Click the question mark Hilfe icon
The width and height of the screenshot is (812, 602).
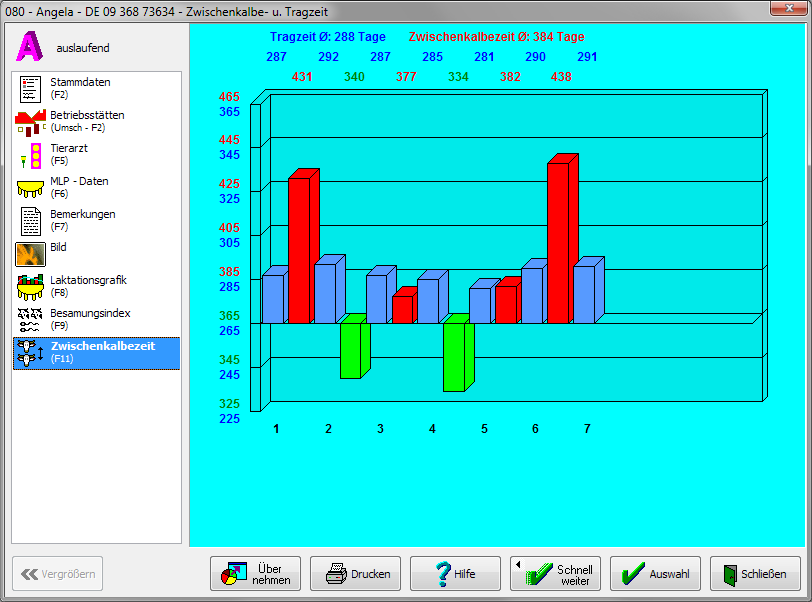click(x=443, y=574)
